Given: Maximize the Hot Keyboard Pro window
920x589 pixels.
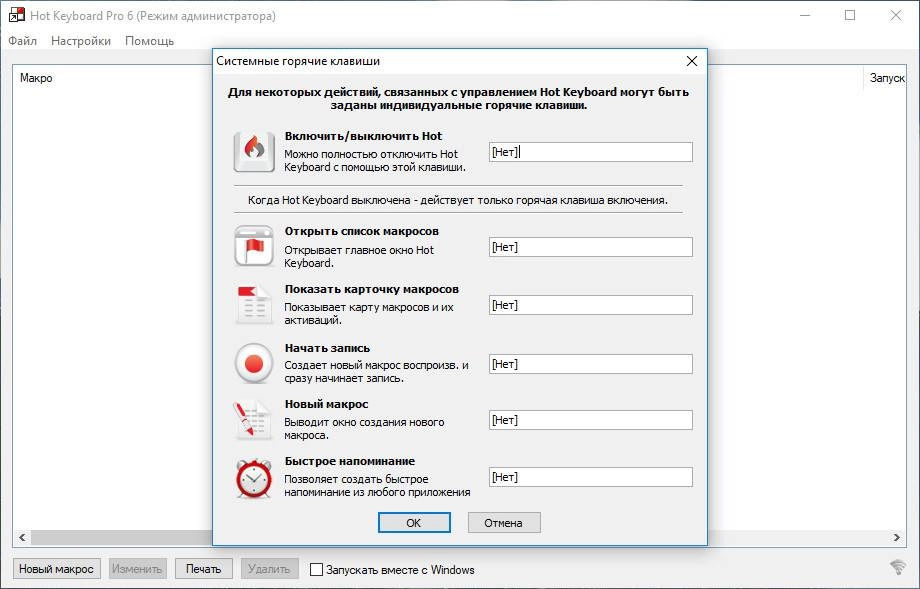Looking at the screenshot, I should (850, 15).
